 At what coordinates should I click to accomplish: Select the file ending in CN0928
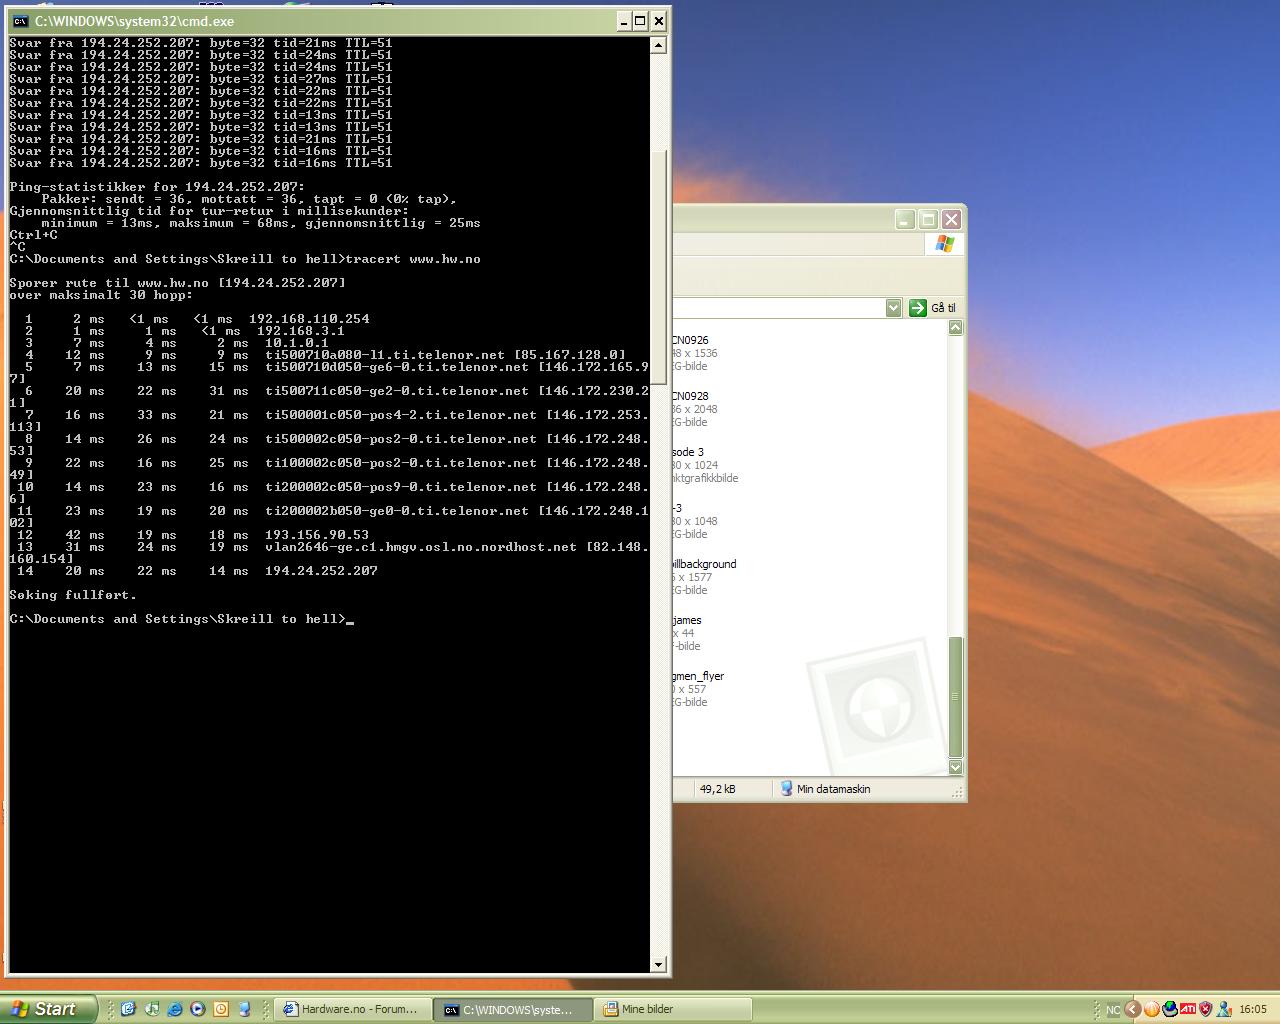click(696, 409)
